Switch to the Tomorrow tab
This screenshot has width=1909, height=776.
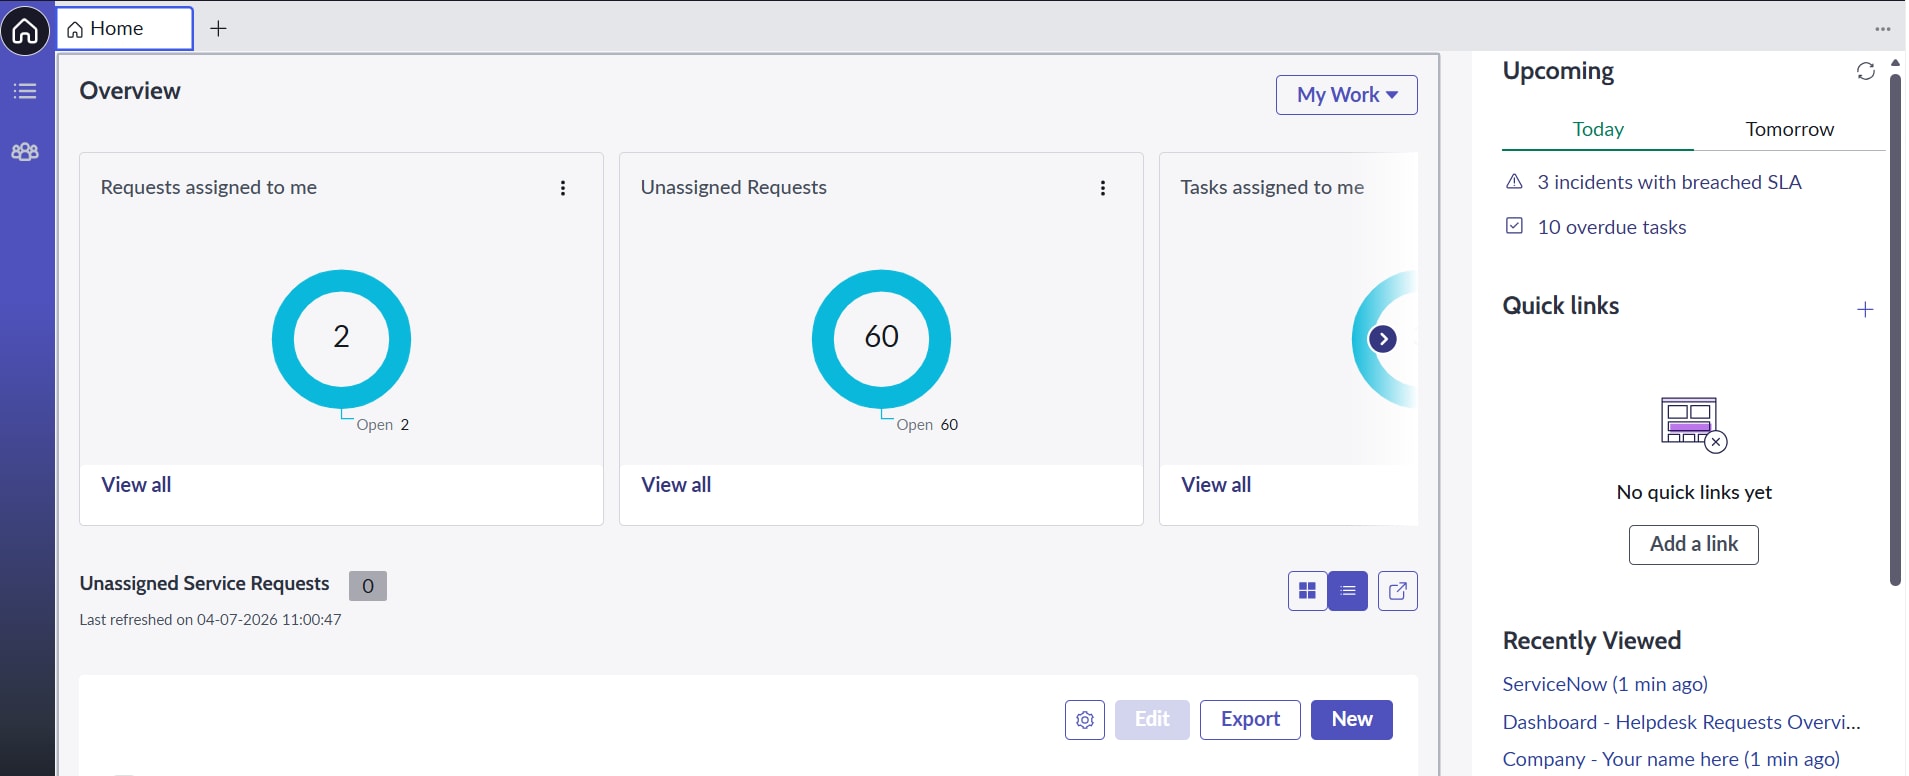click(x=1789, y=129)
